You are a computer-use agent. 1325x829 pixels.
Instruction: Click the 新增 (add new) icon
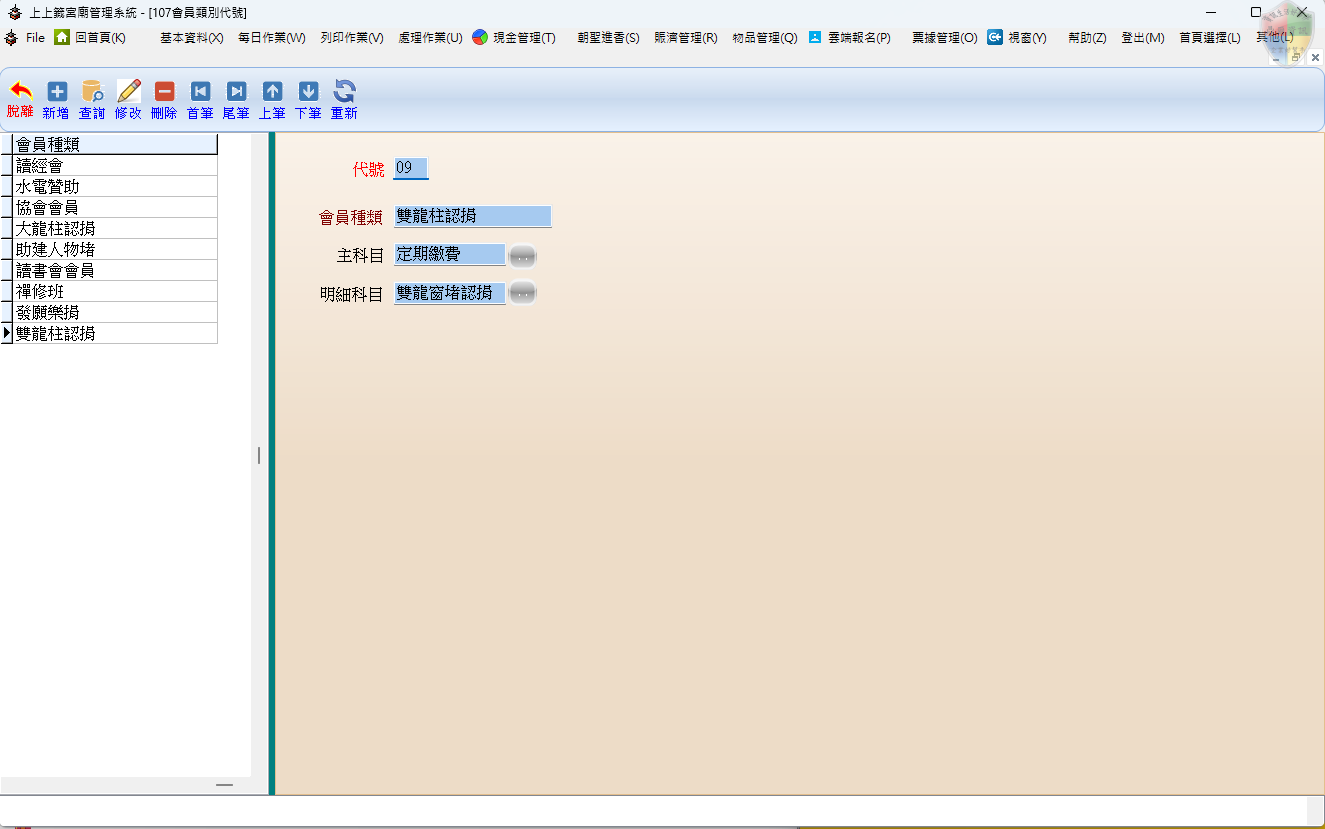(57, 99)
